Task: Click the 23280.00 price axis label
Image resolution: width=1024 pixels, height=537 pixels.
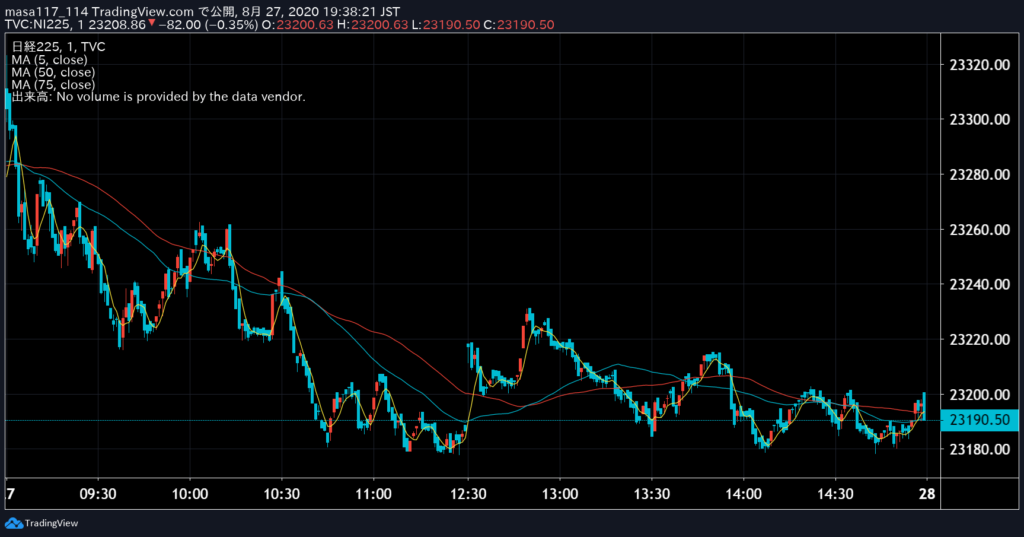Action: coord(980,174)
